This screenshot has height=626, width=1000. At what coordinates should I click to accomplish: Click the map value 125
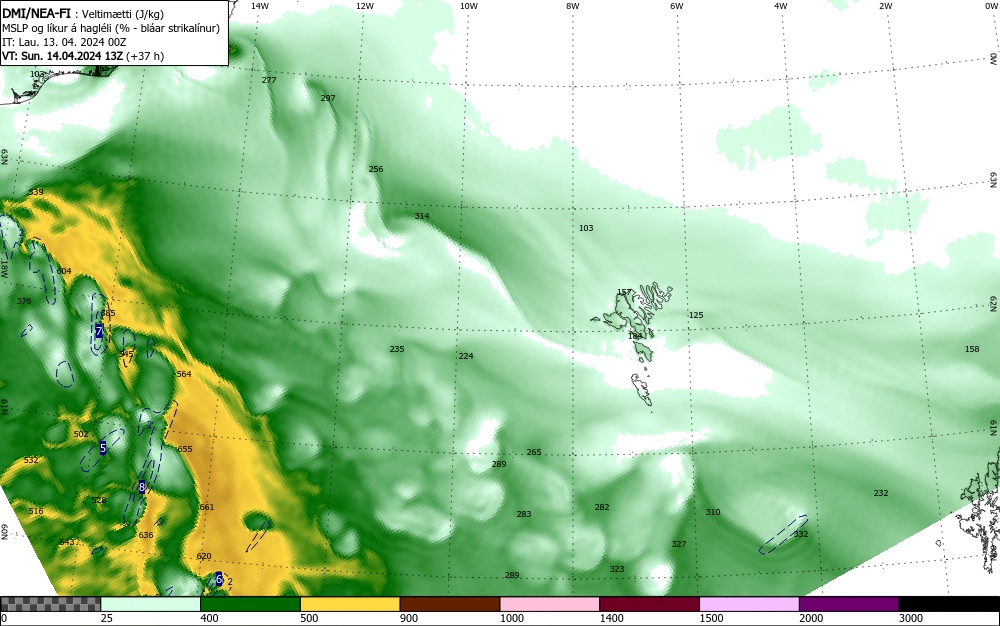coord(696,315)
